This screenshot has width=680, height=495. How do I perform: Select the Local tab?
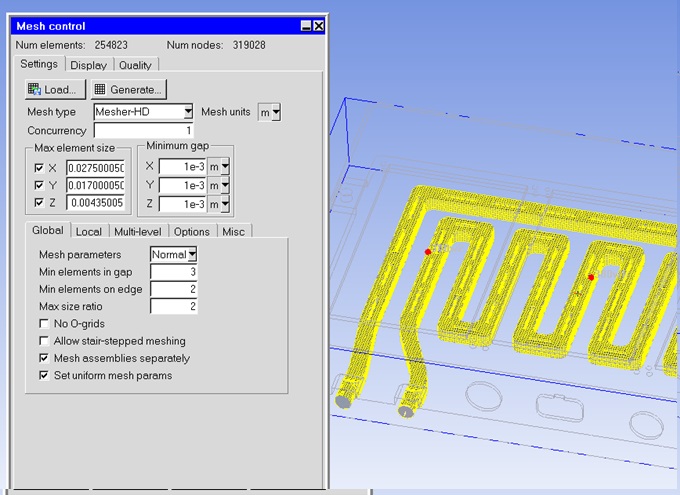point(89,231)
